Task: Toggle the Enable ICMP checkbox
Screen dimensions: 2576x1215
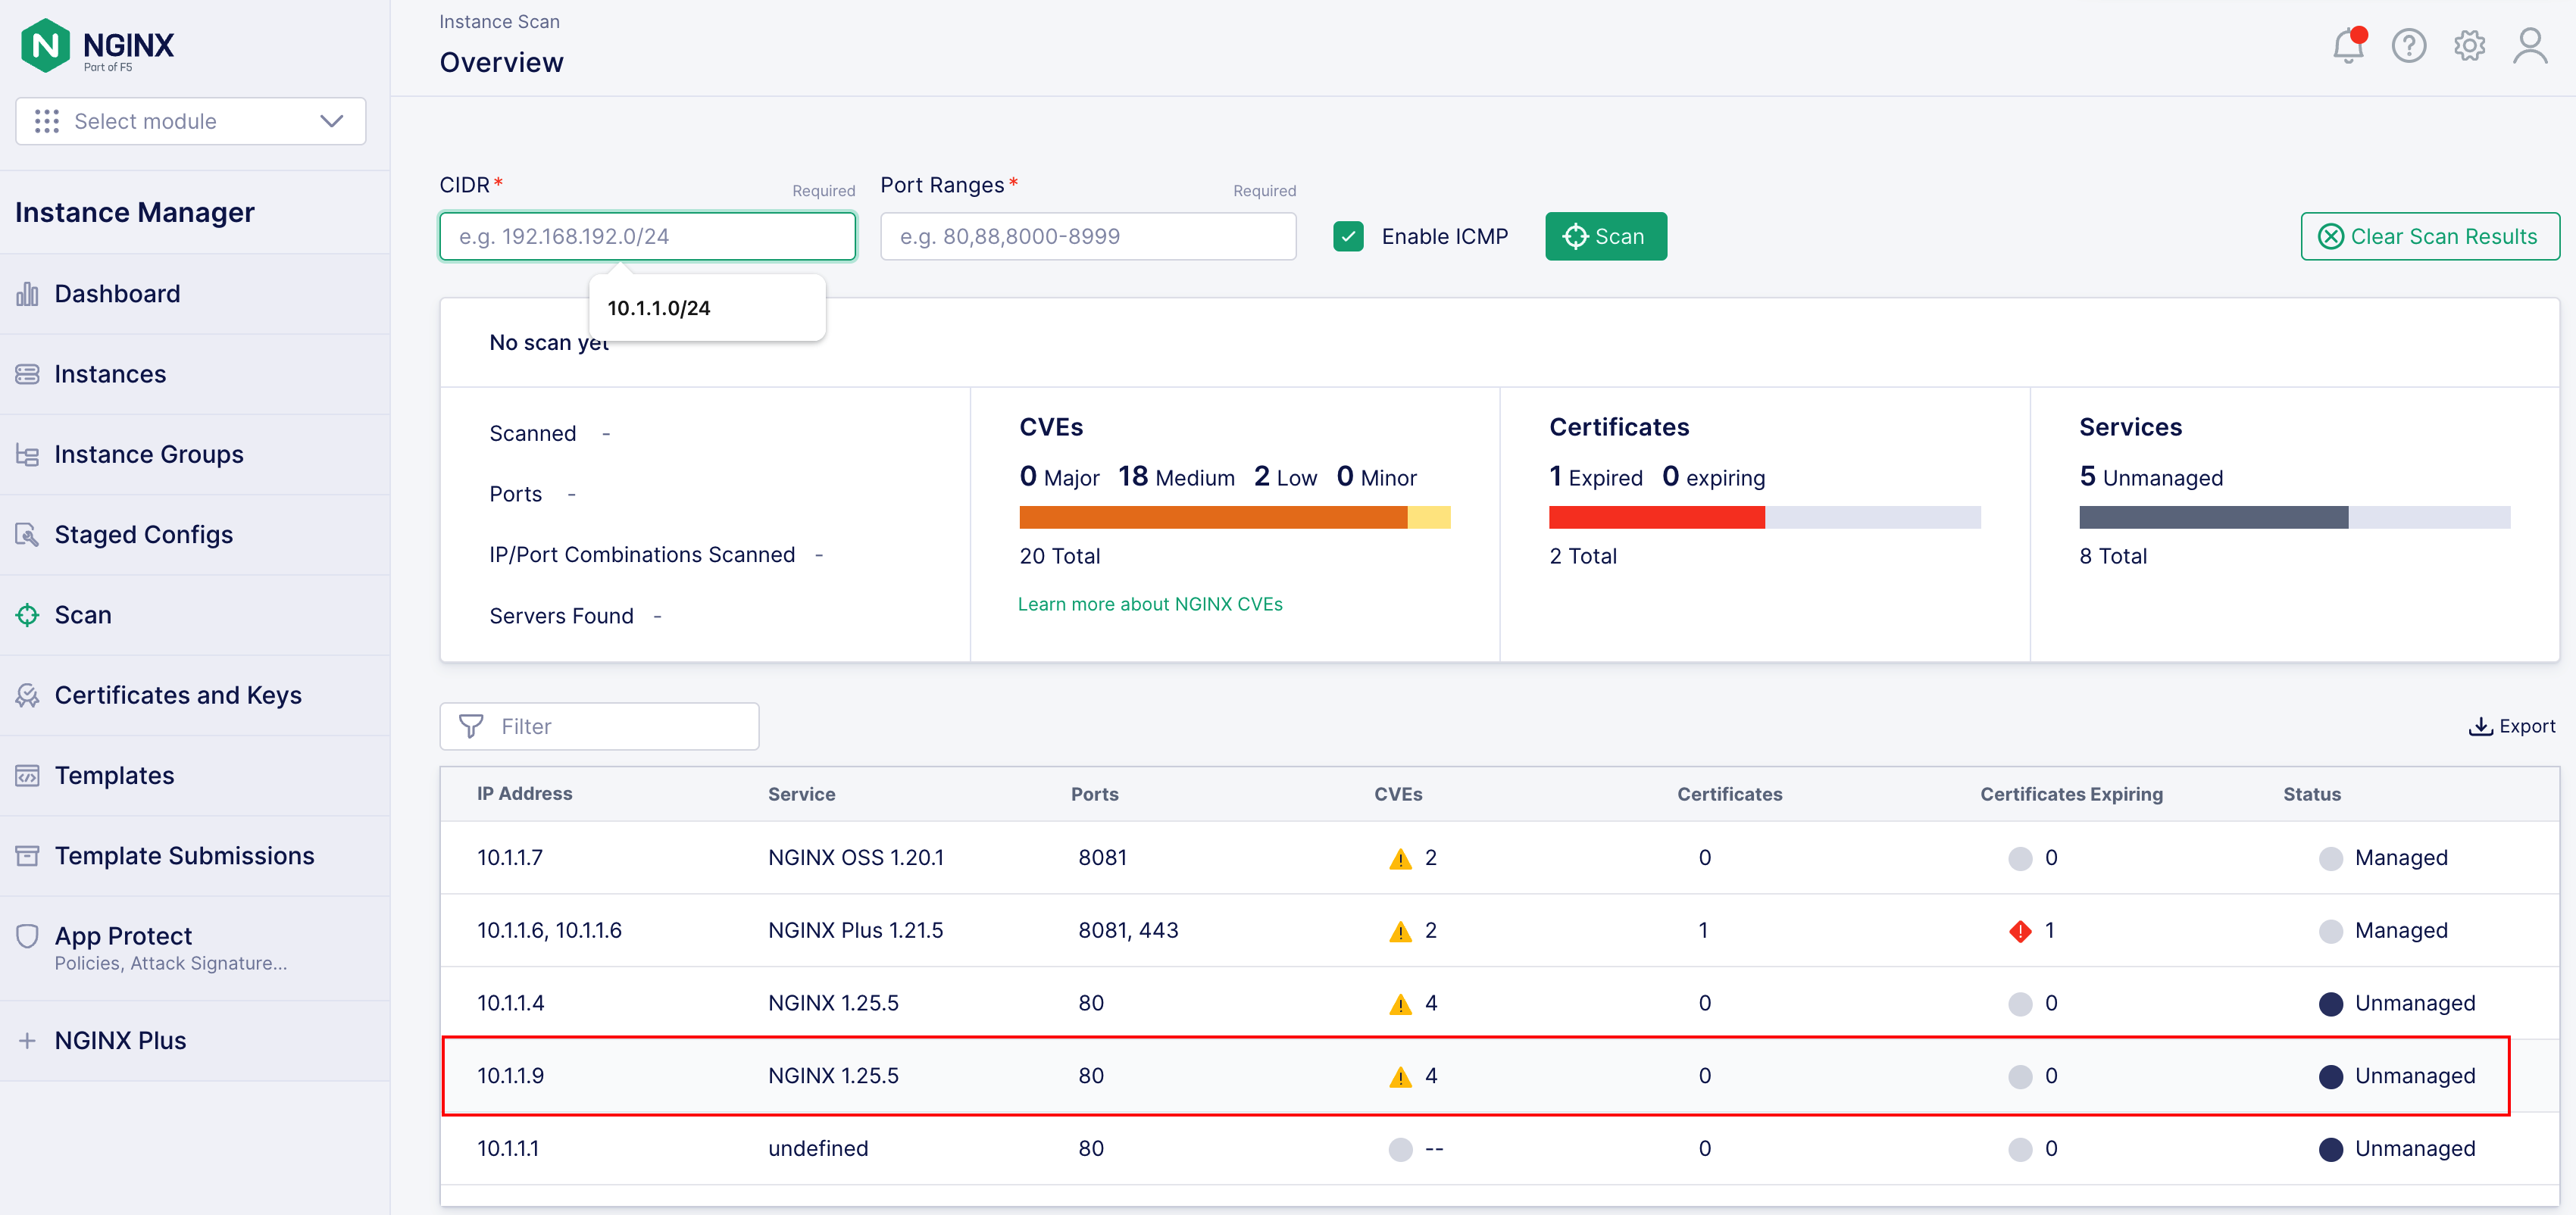Action: click(1348, 236)
